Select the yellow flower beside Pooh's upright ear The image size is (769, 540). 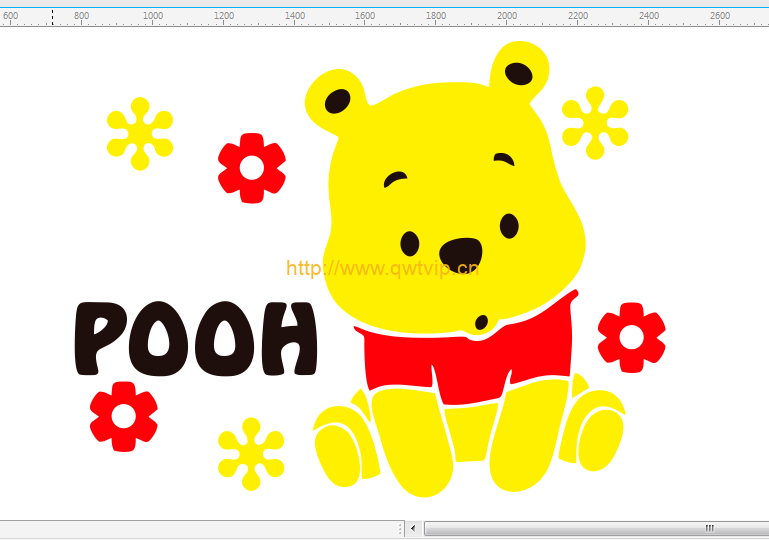tap(595, 123)
